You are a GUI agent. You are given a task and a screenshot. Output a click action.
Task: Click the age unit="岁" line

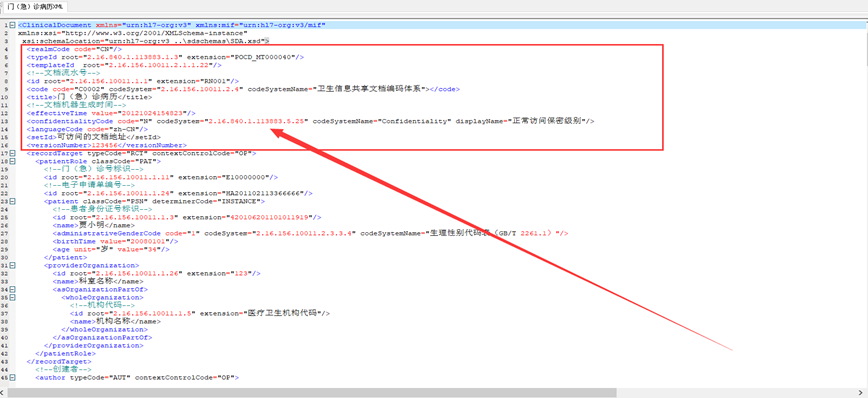tap(111, 249)
